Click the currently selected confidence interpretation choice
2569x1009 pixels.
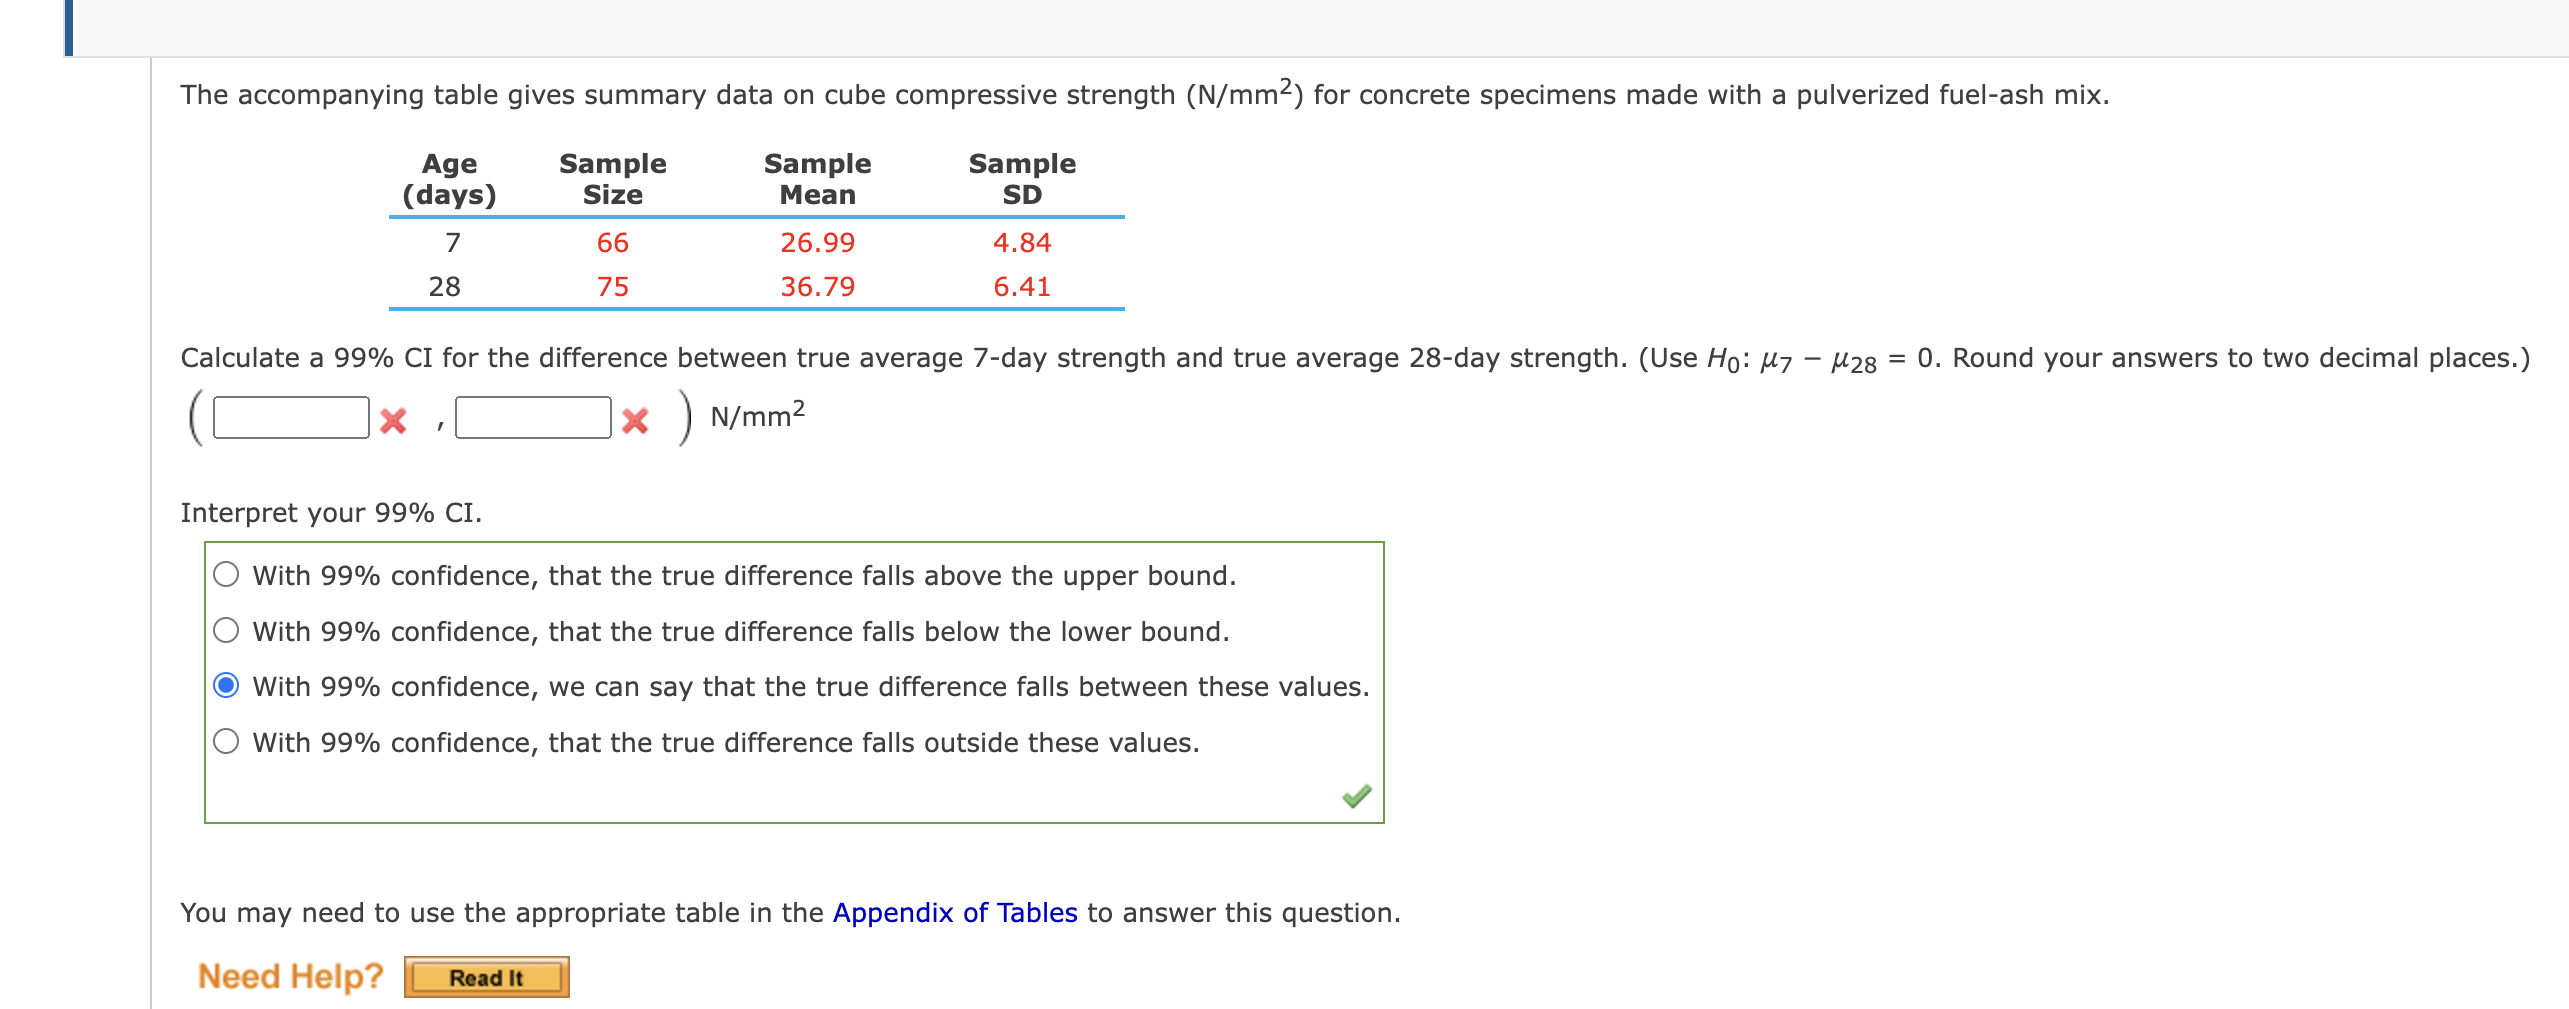click(228, 686)
